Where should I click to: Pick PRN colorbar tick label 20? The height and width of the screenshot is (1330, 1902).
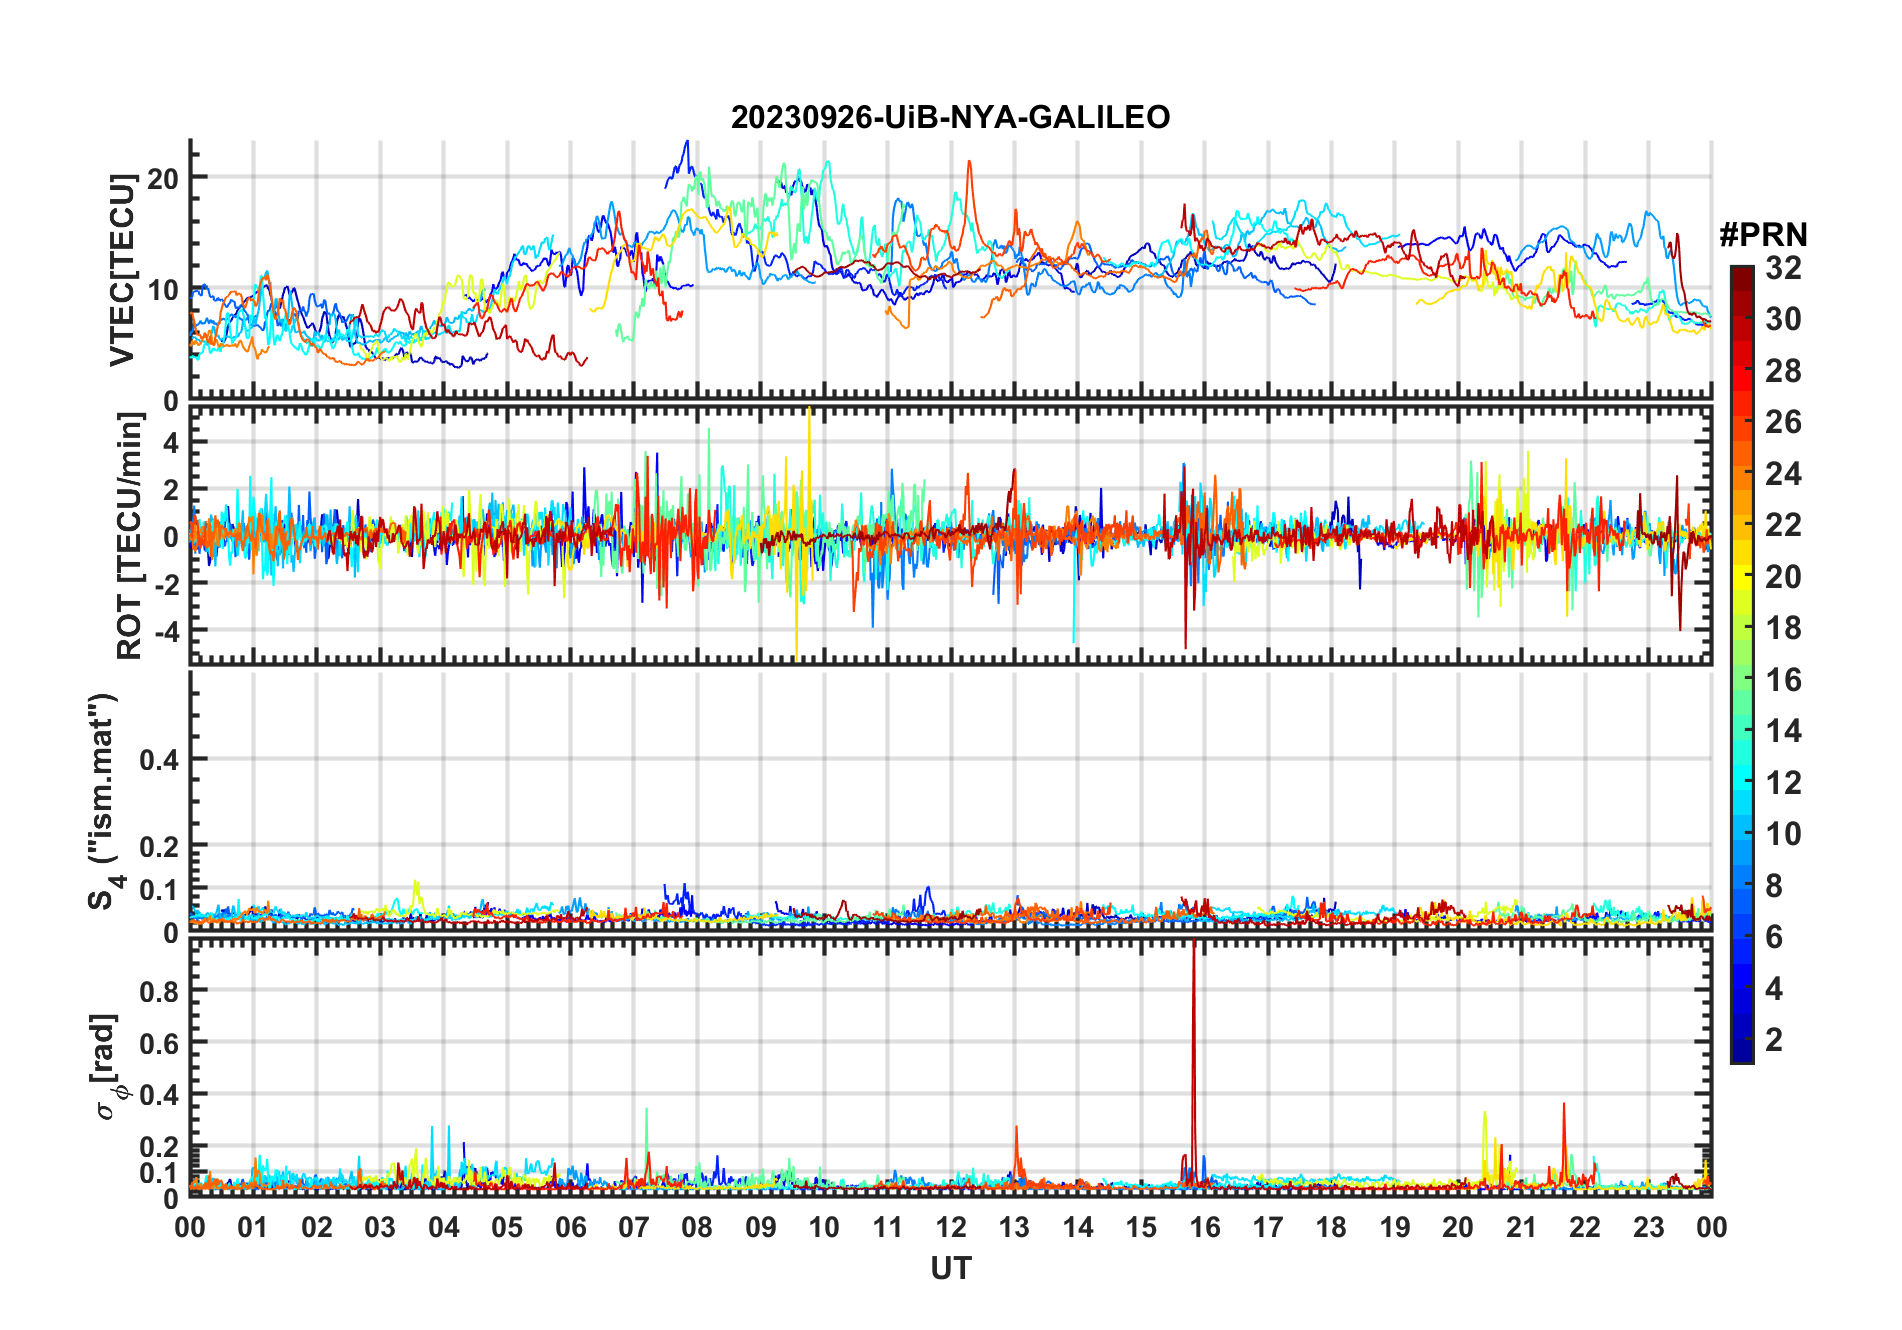pyautogui.click(x=1783, y=577)
